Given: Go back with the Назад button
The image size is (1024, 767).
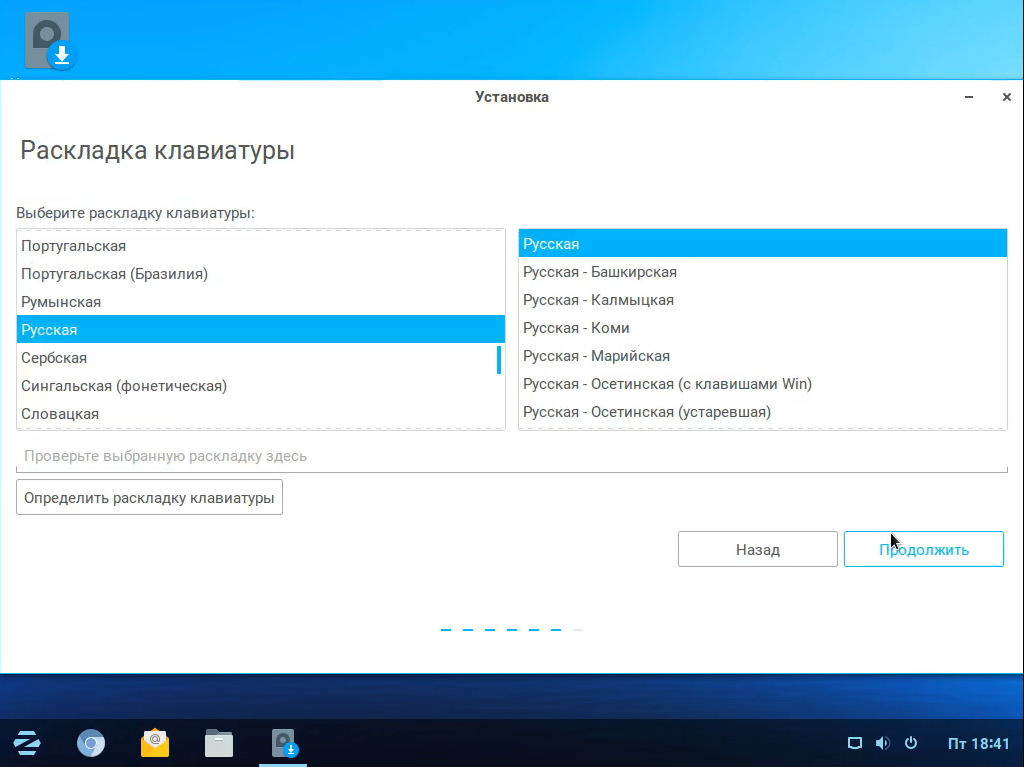Looking at the screenshot, I should [x=757, y=549].
